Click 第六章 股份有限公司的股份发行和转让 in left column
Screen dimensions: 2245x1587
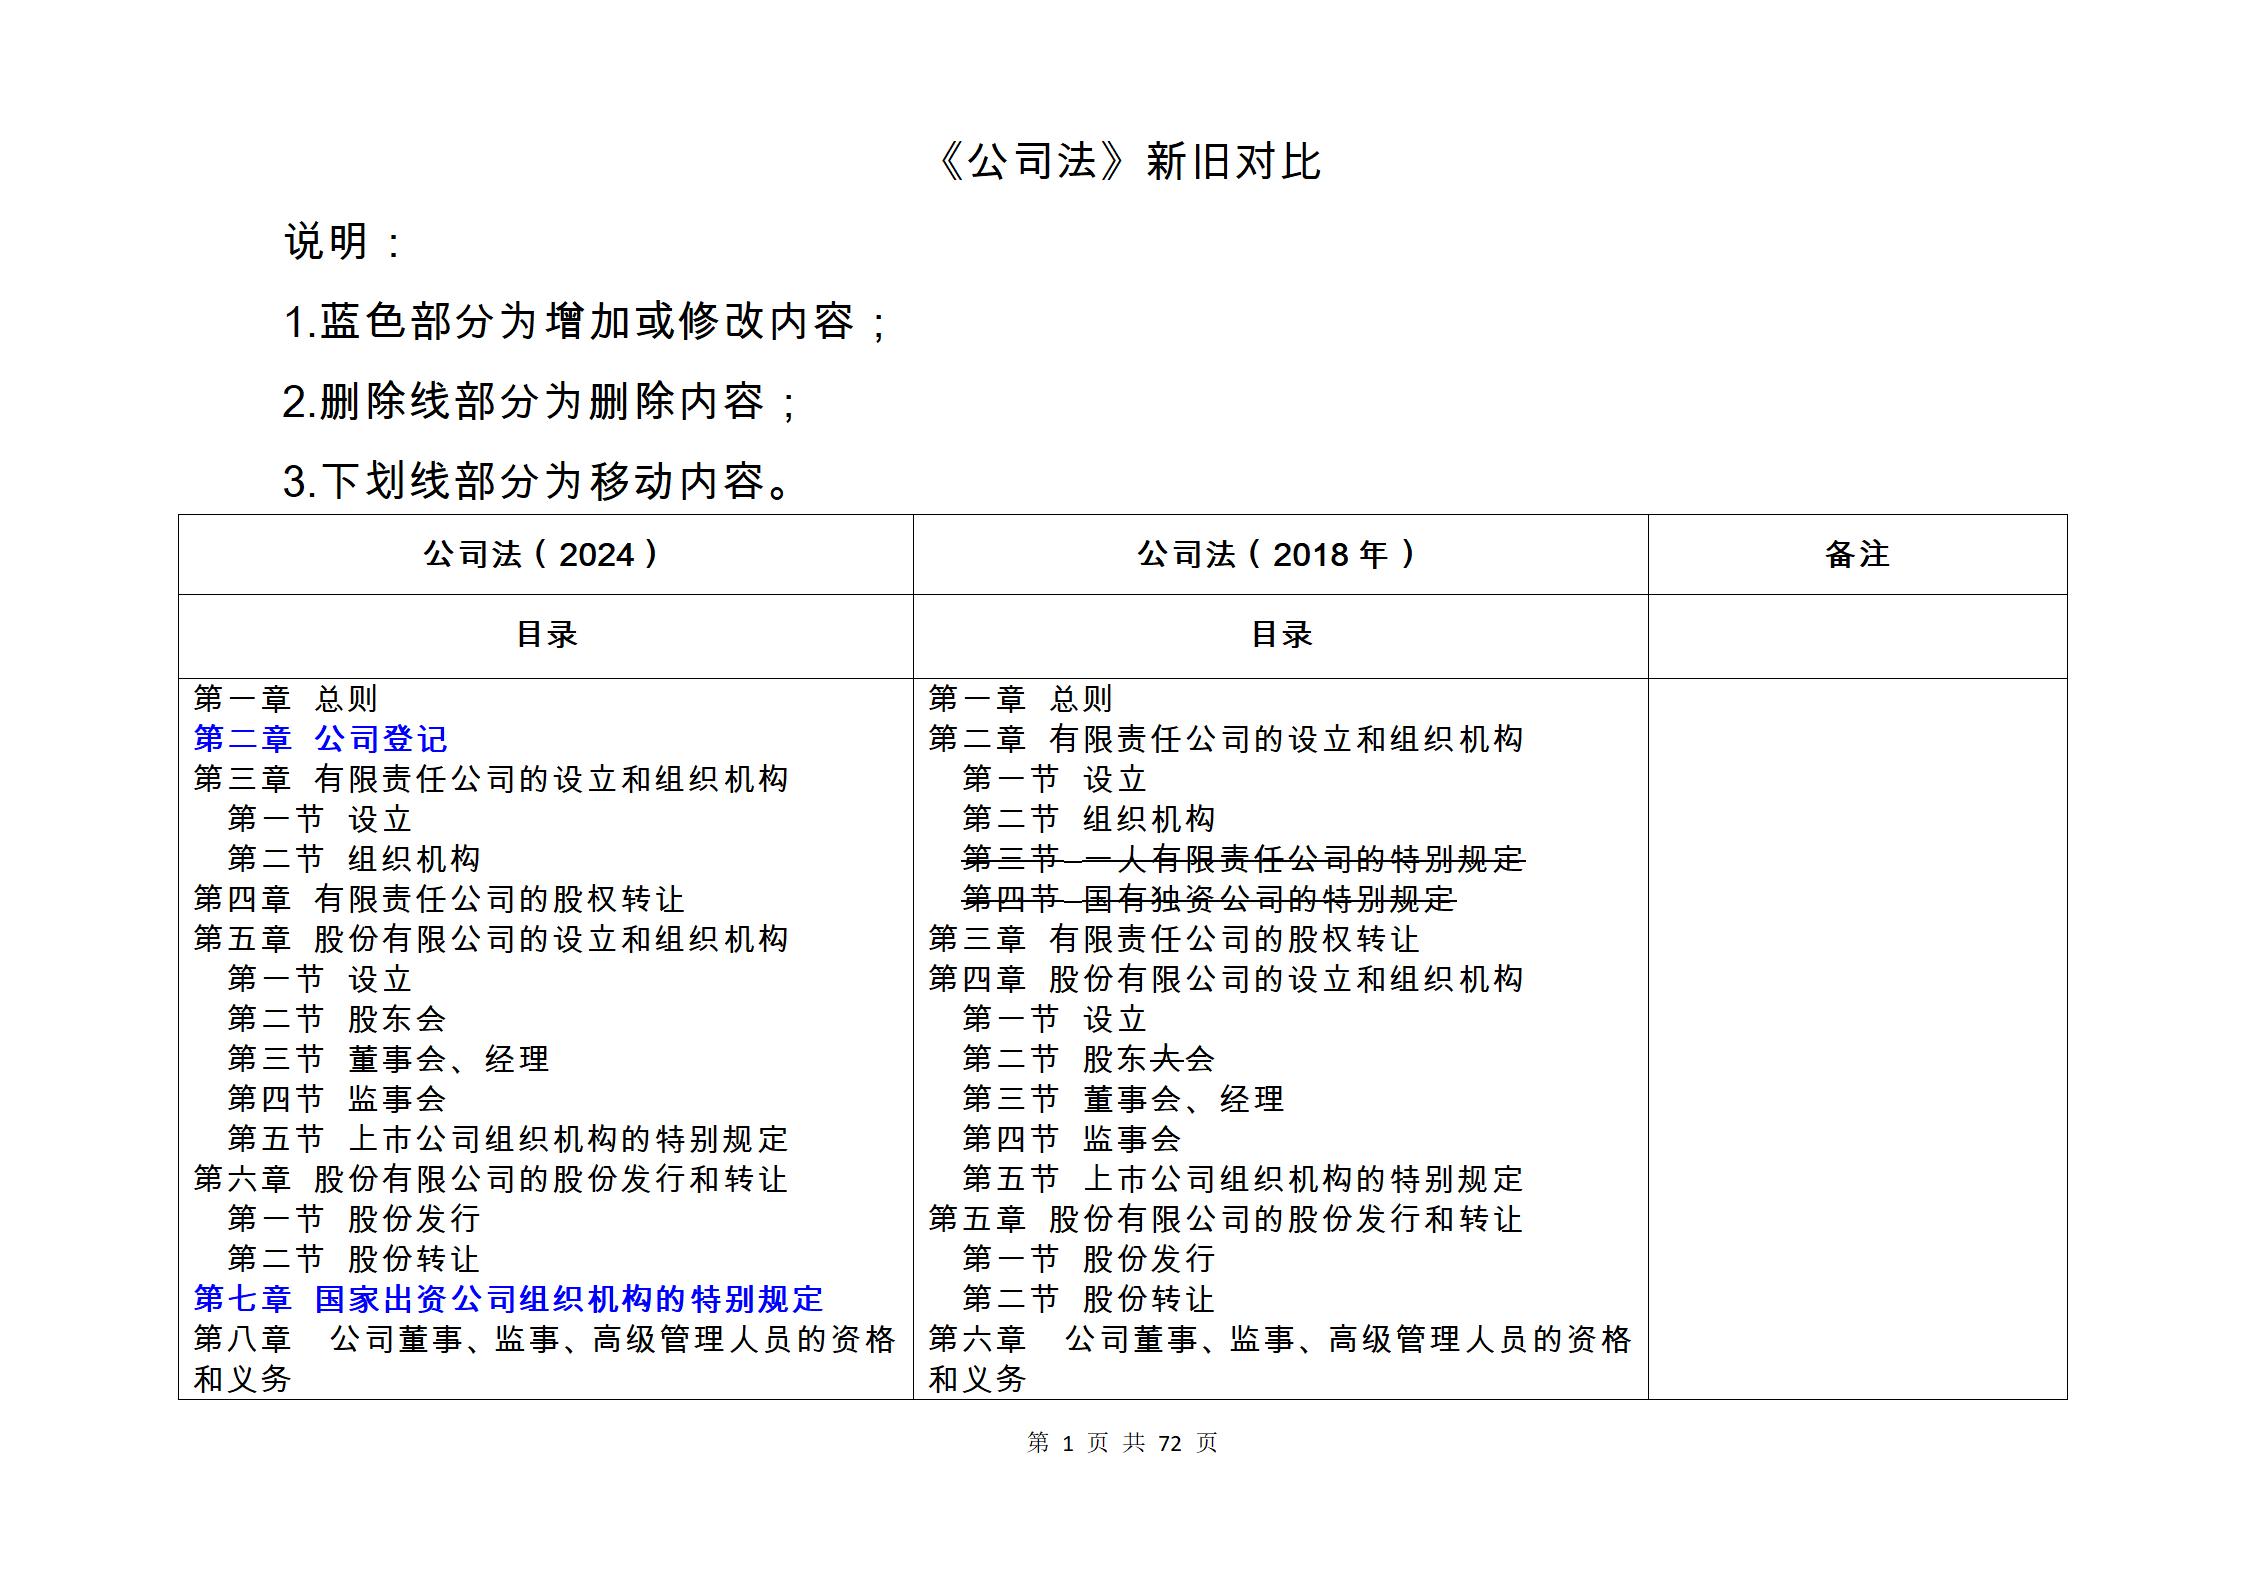[490, 1179]
